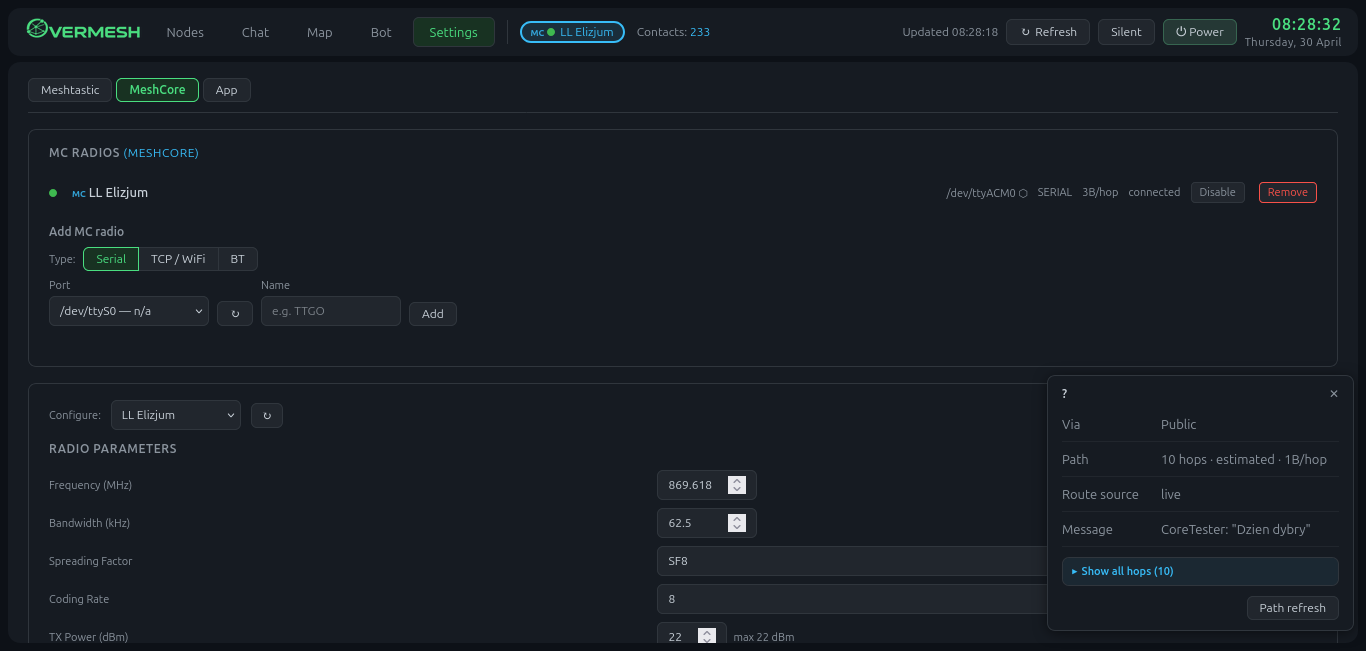Click the radio Name input field
Viewport: 1366px width, 651px height.
pos(331,311)
